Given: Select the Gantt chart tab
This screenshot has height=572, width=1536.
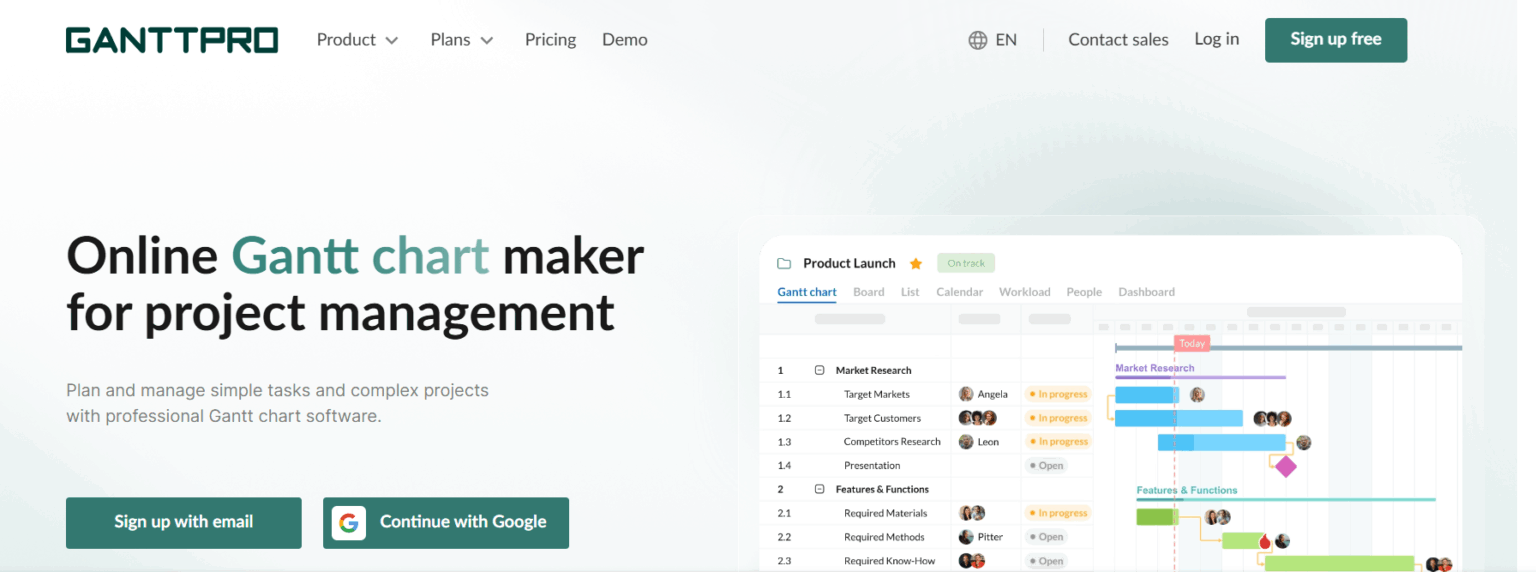Looking at the screenshot, I should tap(807, 292).
